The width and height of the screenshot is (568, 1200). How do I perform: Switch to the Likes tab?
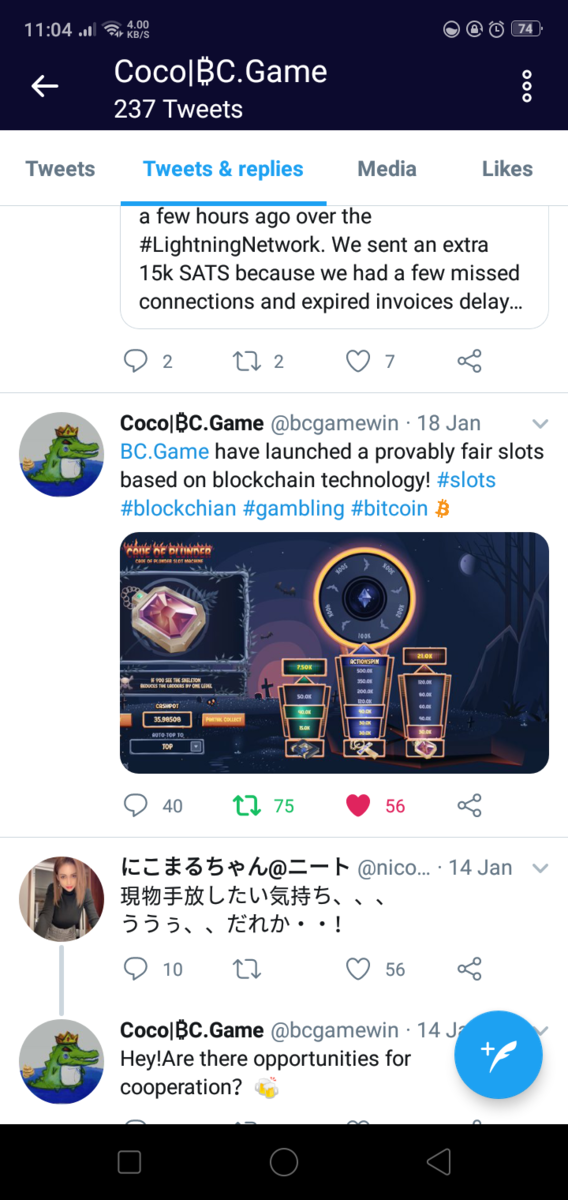tap(507, 169)
